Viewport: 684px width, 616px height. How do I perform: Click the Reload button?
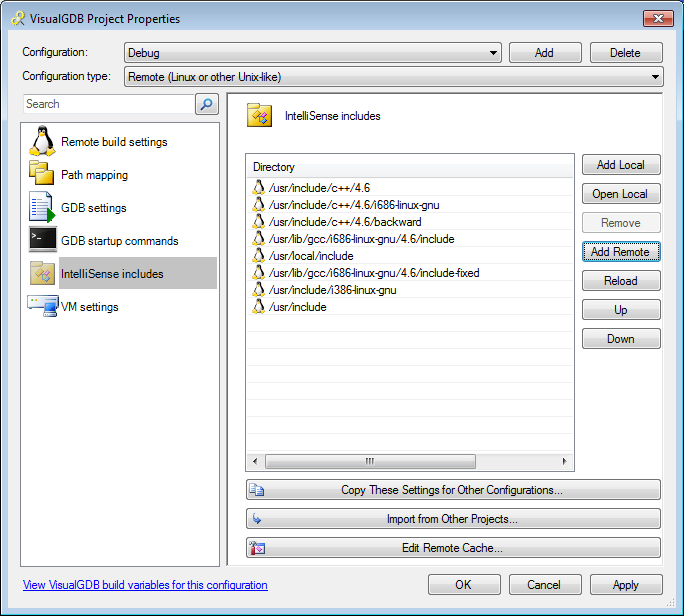621,281
